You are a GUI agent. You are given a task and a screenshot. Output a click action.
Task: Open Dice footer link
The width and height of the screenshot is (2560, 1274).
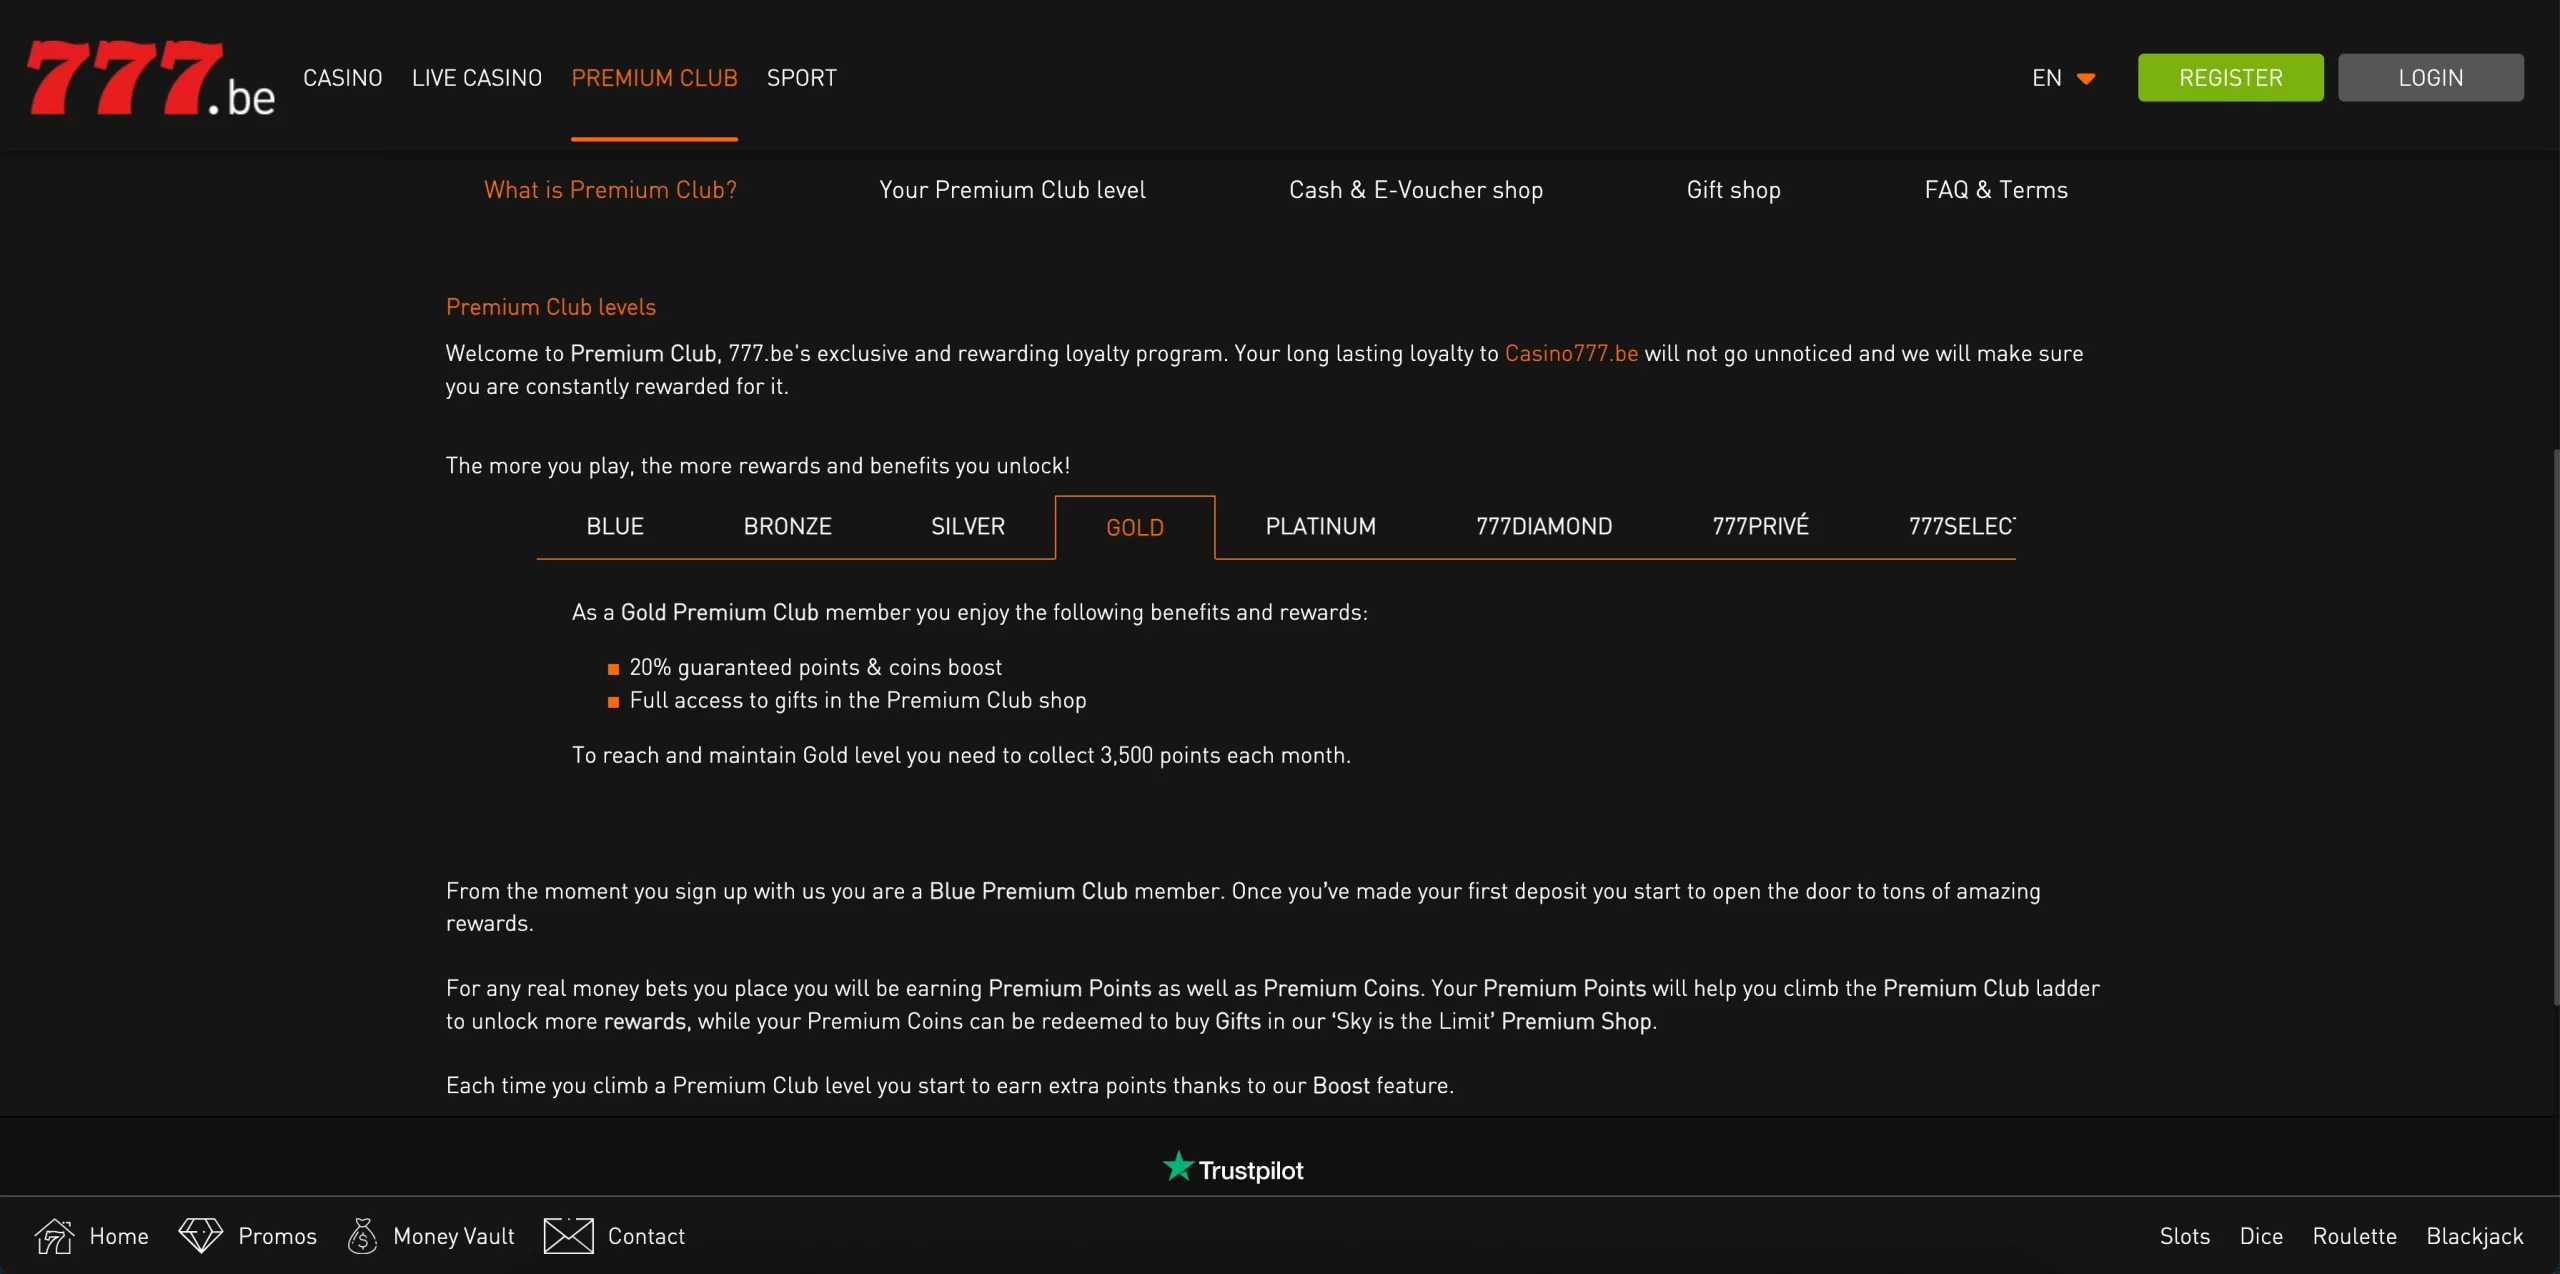[x=2261, y=1237]
